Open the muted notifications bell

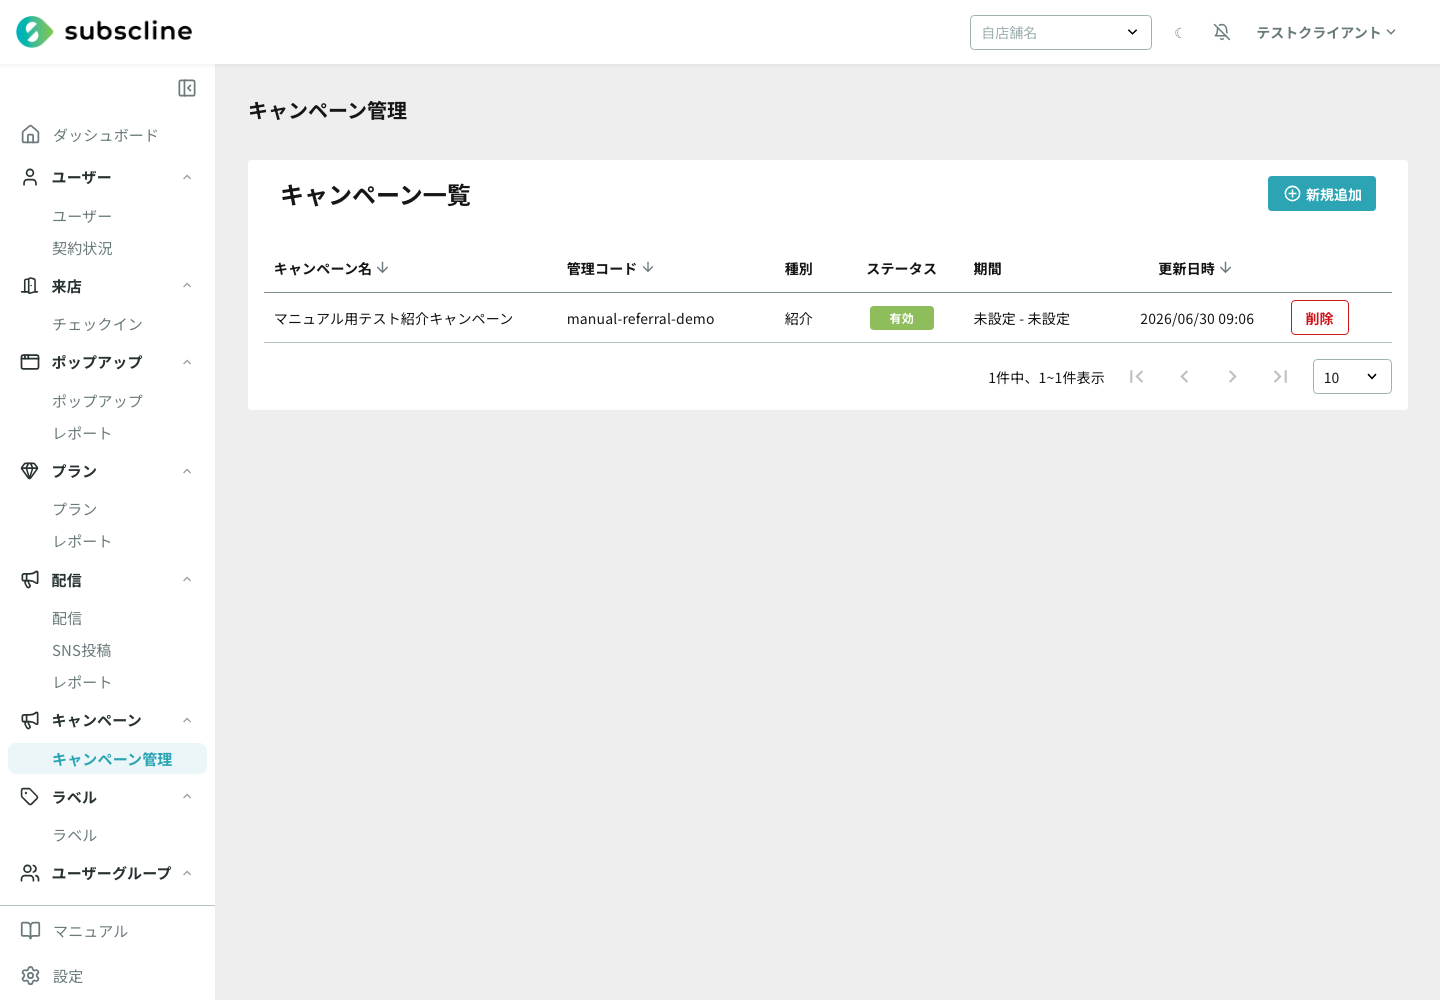tap(1222, 32)
